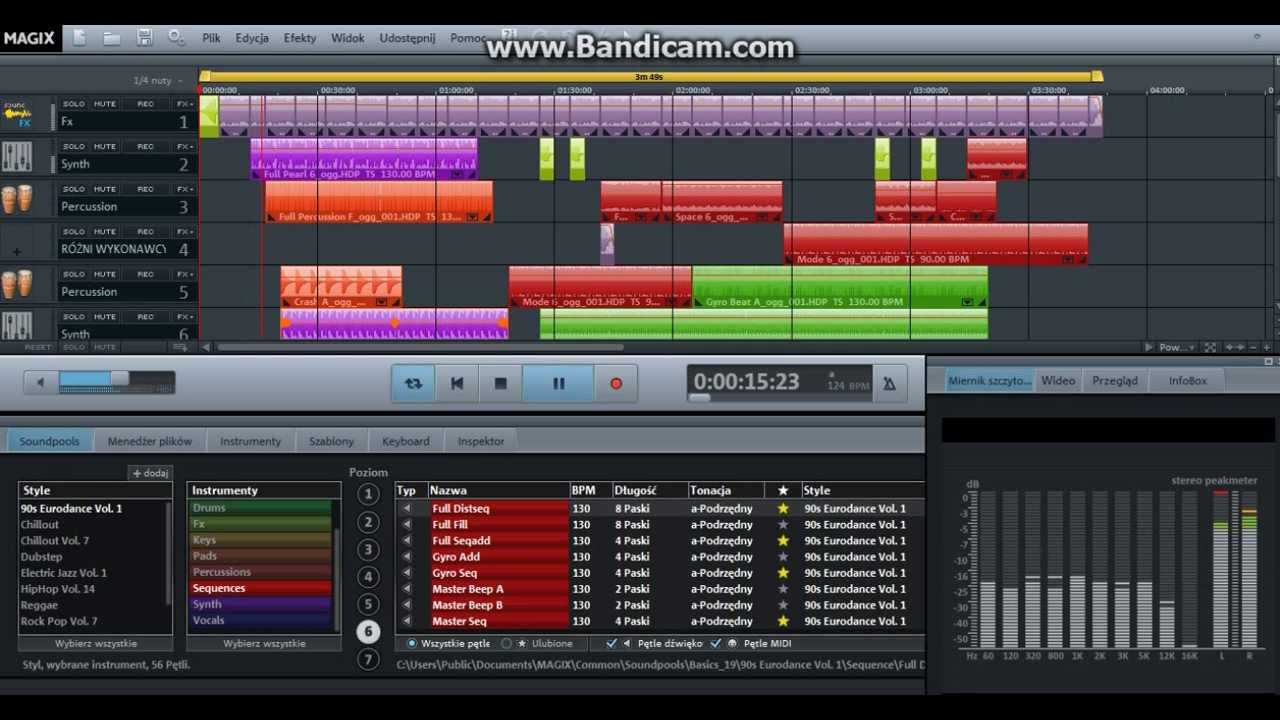Open the Pow... zoom dropdown
Image resolution: width=1280 pixels, height=720 pixels.
tap(1176, 347)
